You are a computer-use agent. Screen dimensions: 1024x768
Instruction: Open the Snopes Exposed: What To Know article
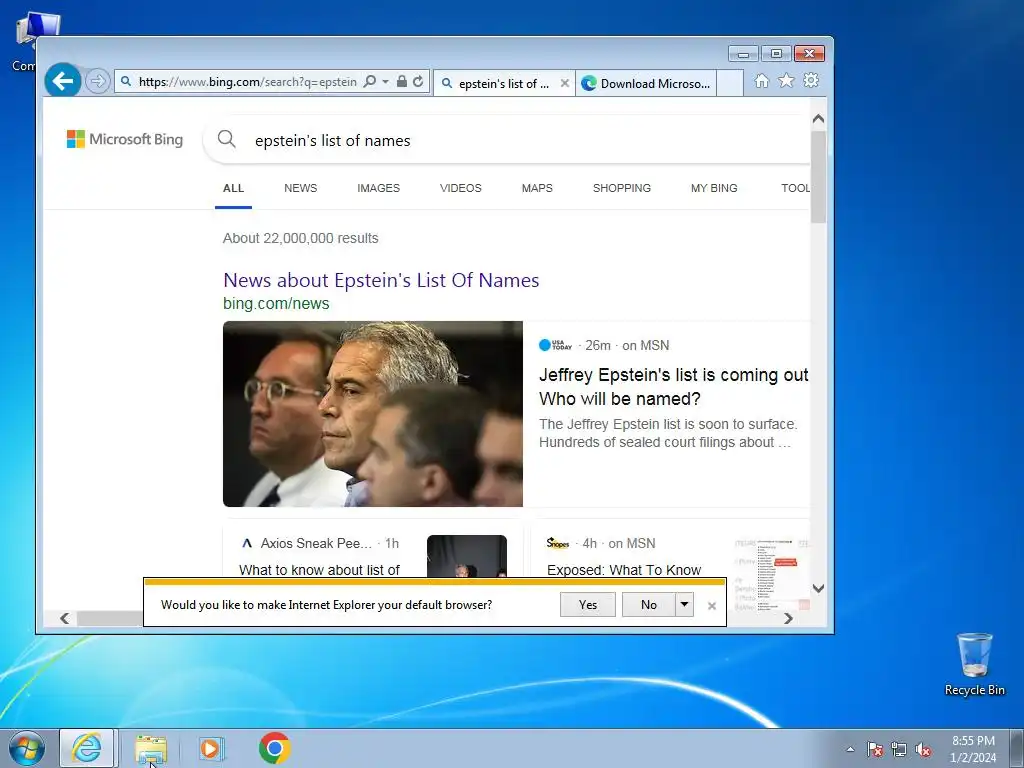click(x=624, y=569)
